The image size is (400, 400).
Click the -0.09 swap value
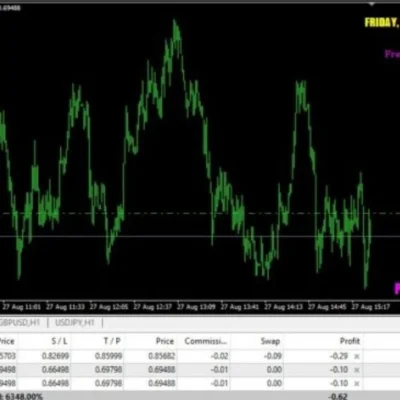click(273, 356)
